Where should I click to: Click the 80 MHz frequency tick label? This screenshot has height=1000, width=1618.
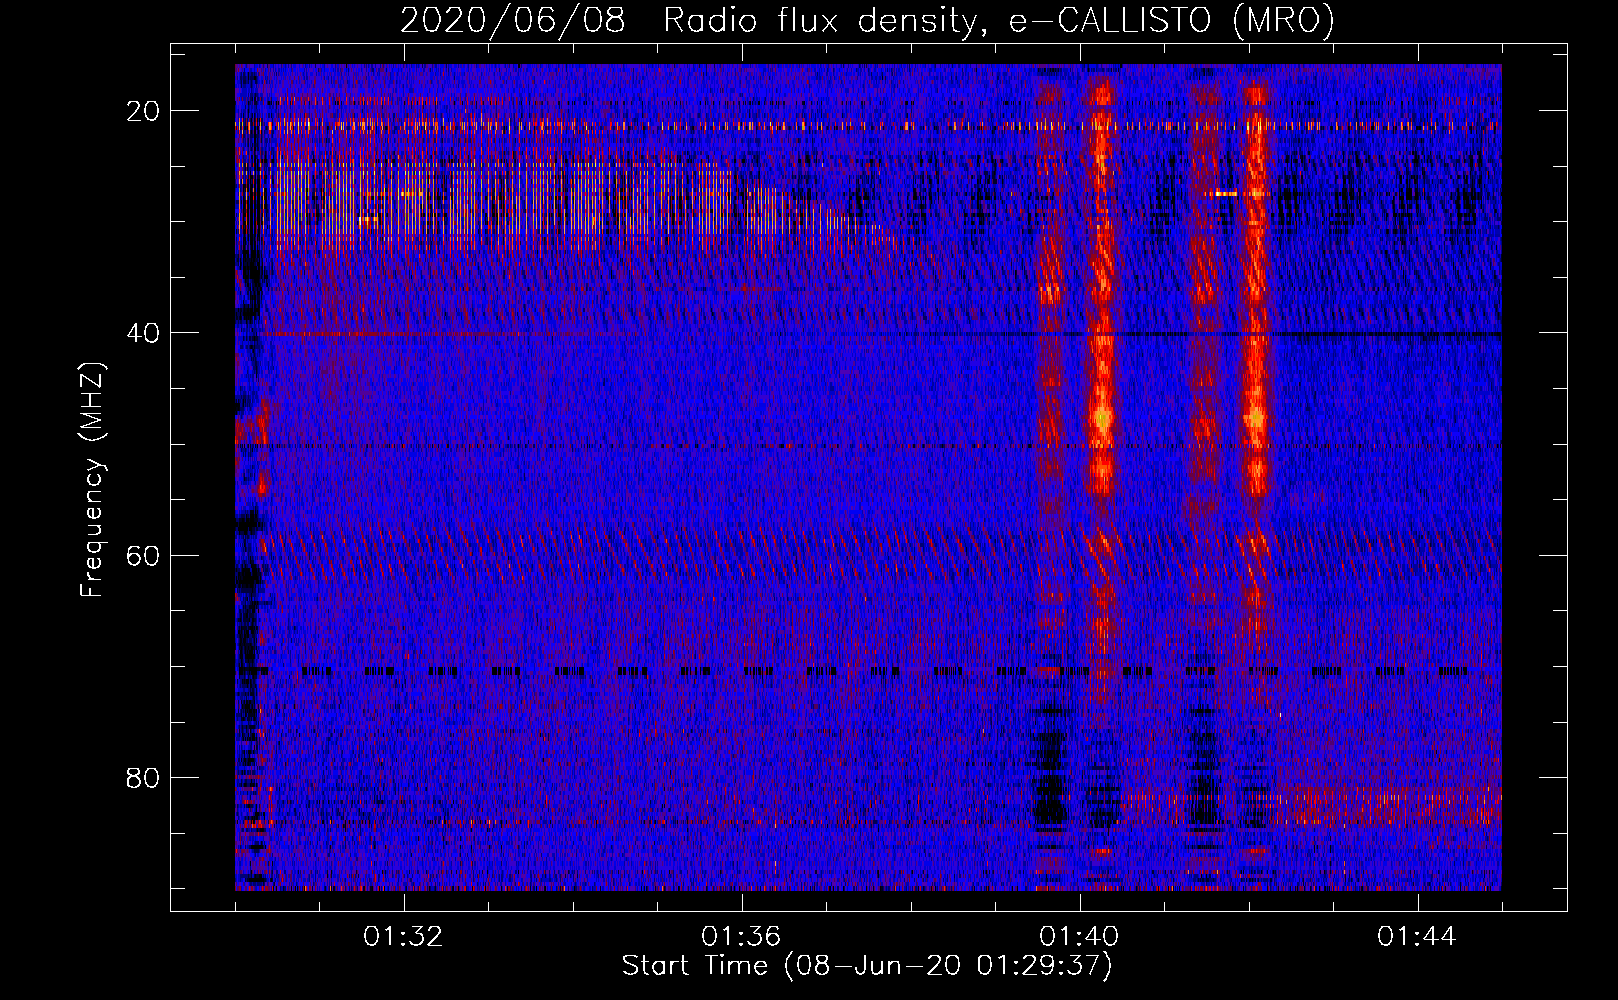(x=144, y=777)
